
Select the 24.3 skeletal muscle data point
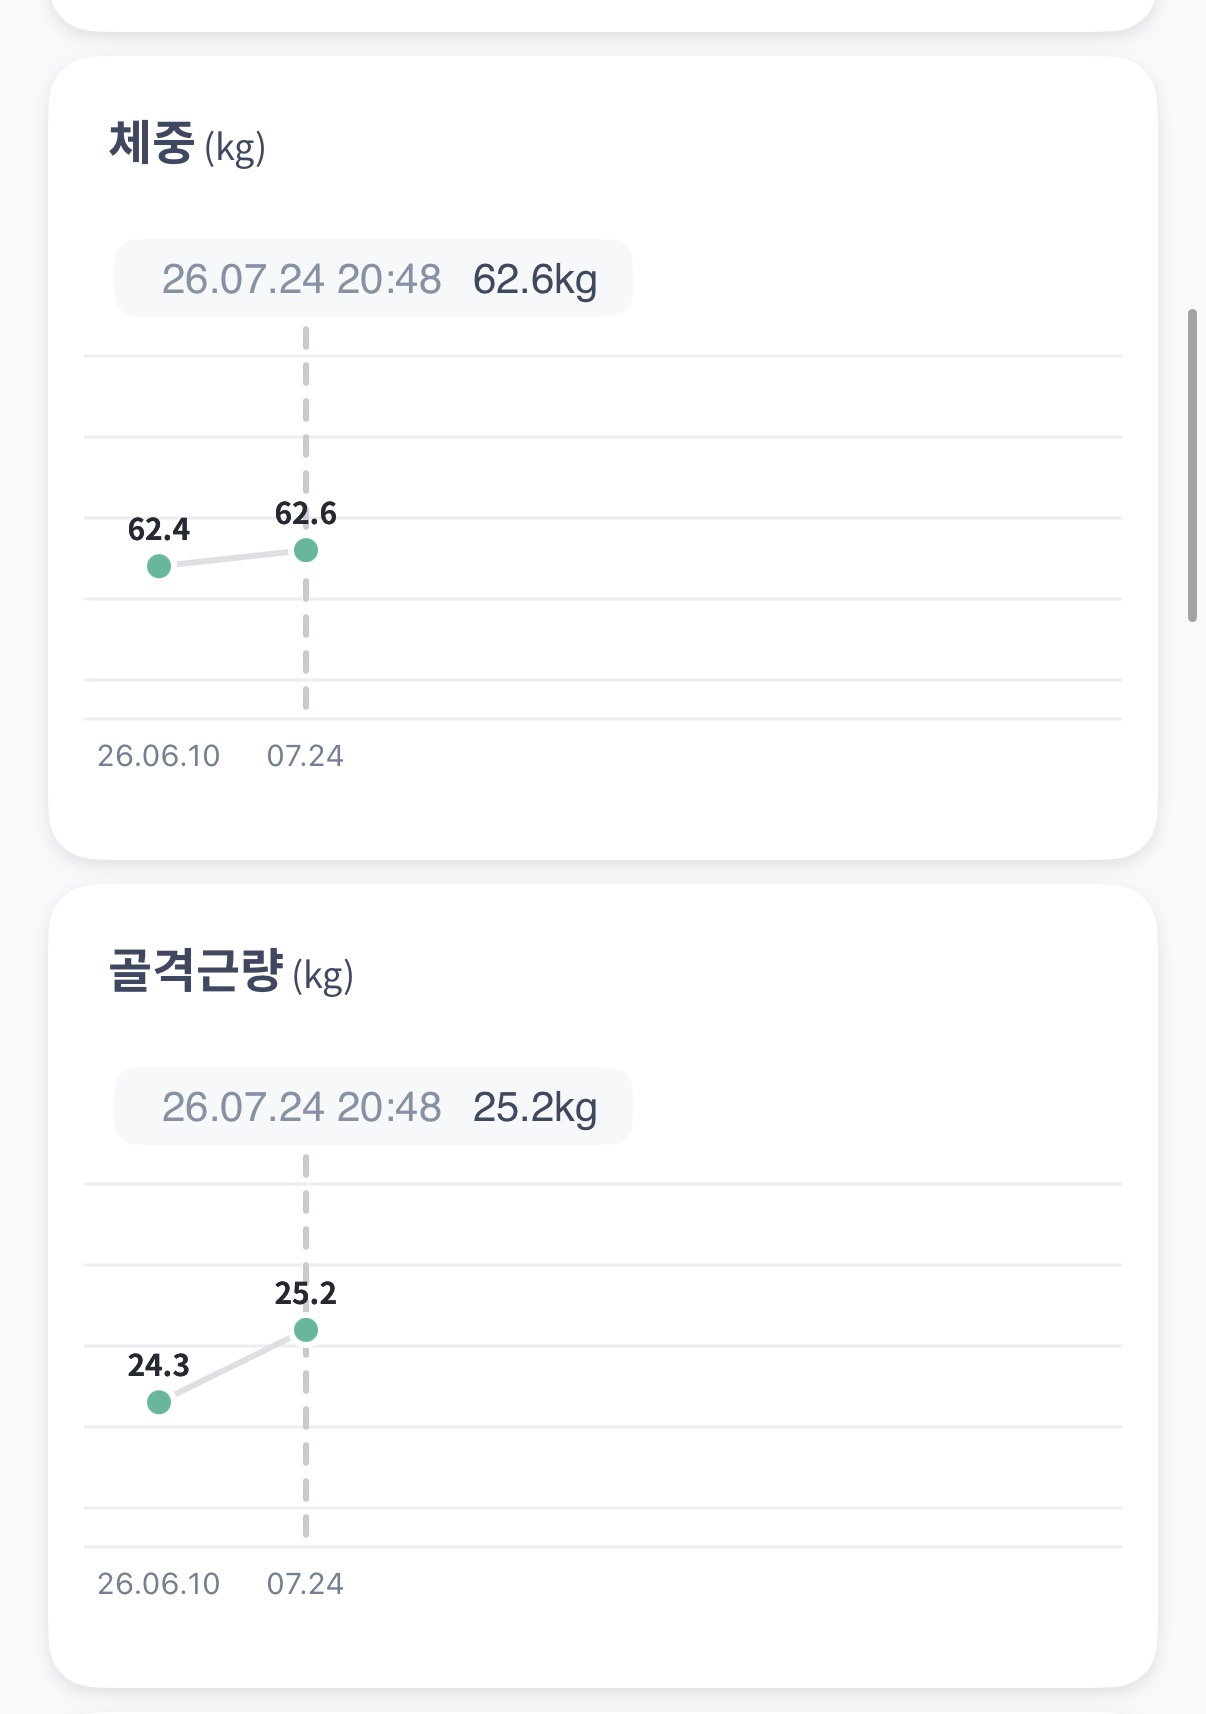[159, 1402]
